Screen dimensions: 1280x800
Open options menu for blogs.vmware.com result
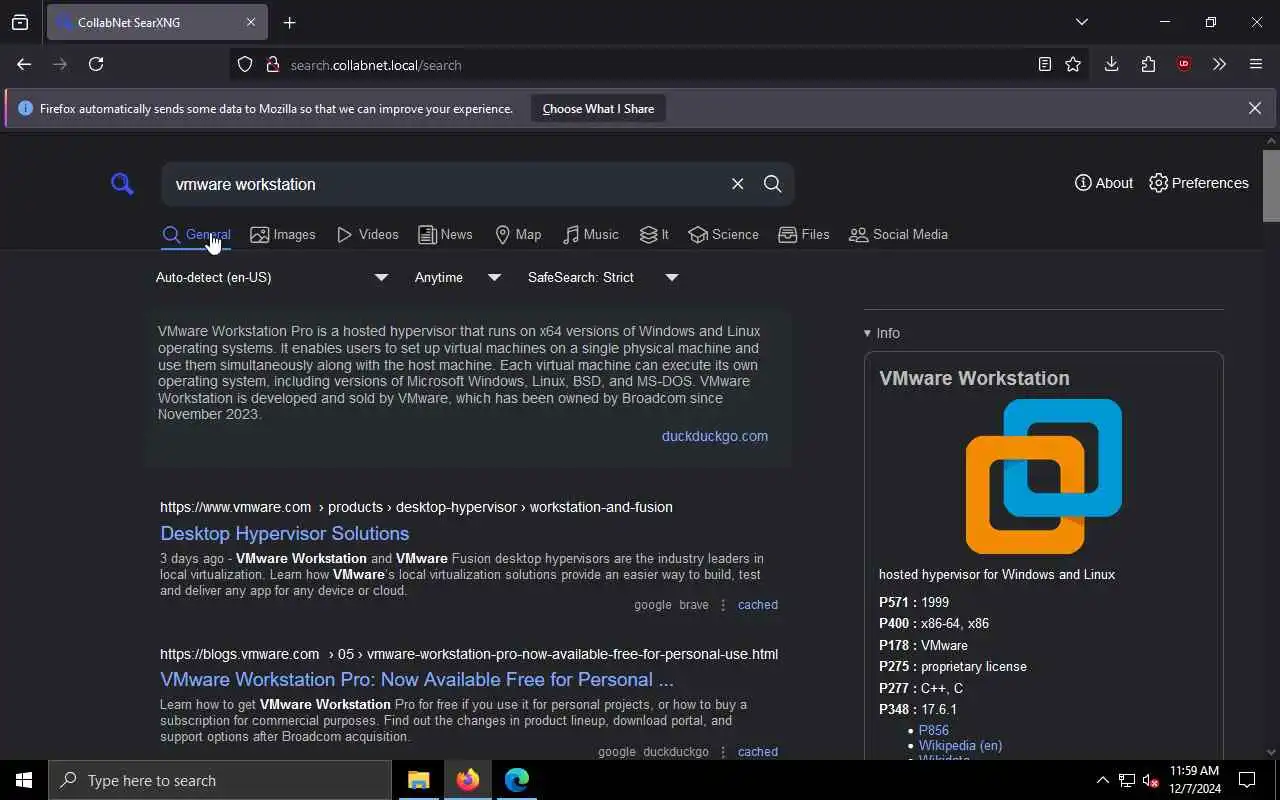click(723, 752)
